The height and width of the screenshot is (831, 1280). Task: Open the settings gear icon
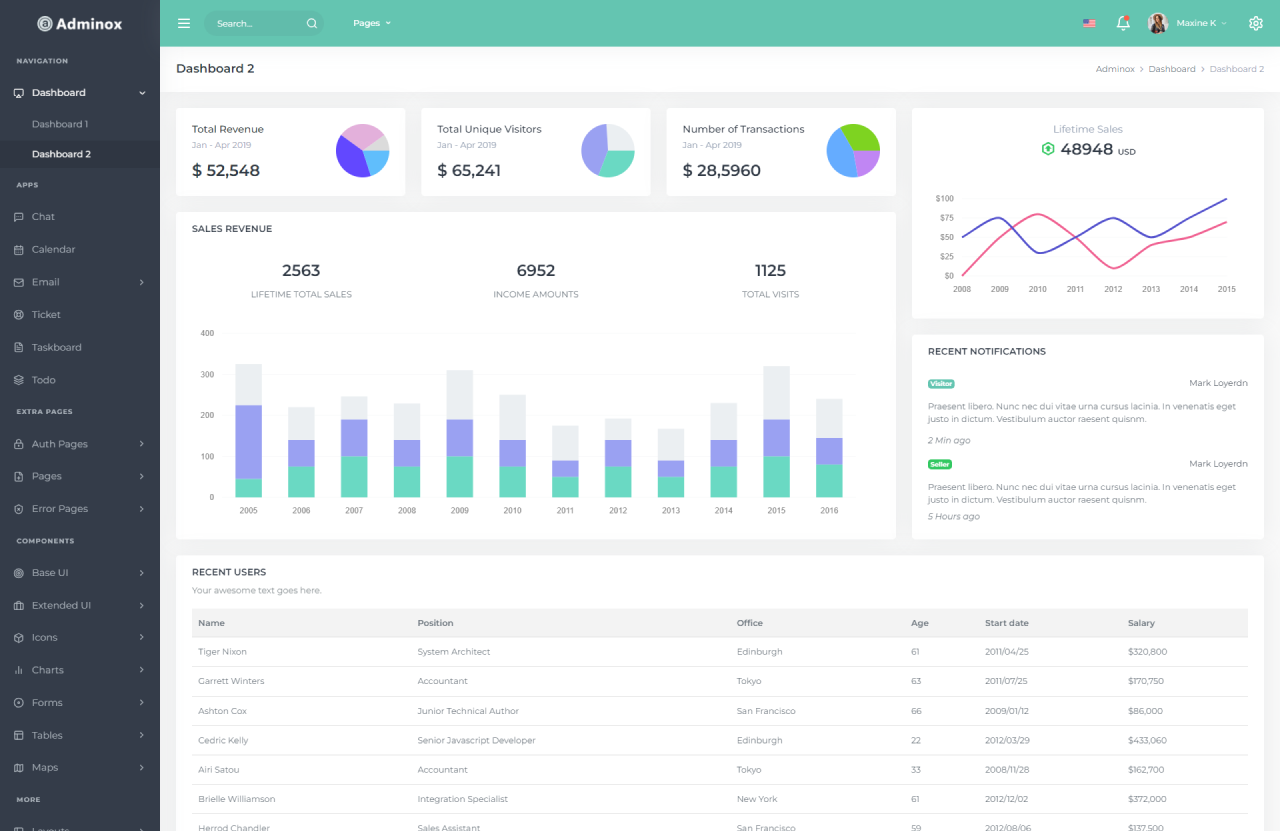point(1256,23)
